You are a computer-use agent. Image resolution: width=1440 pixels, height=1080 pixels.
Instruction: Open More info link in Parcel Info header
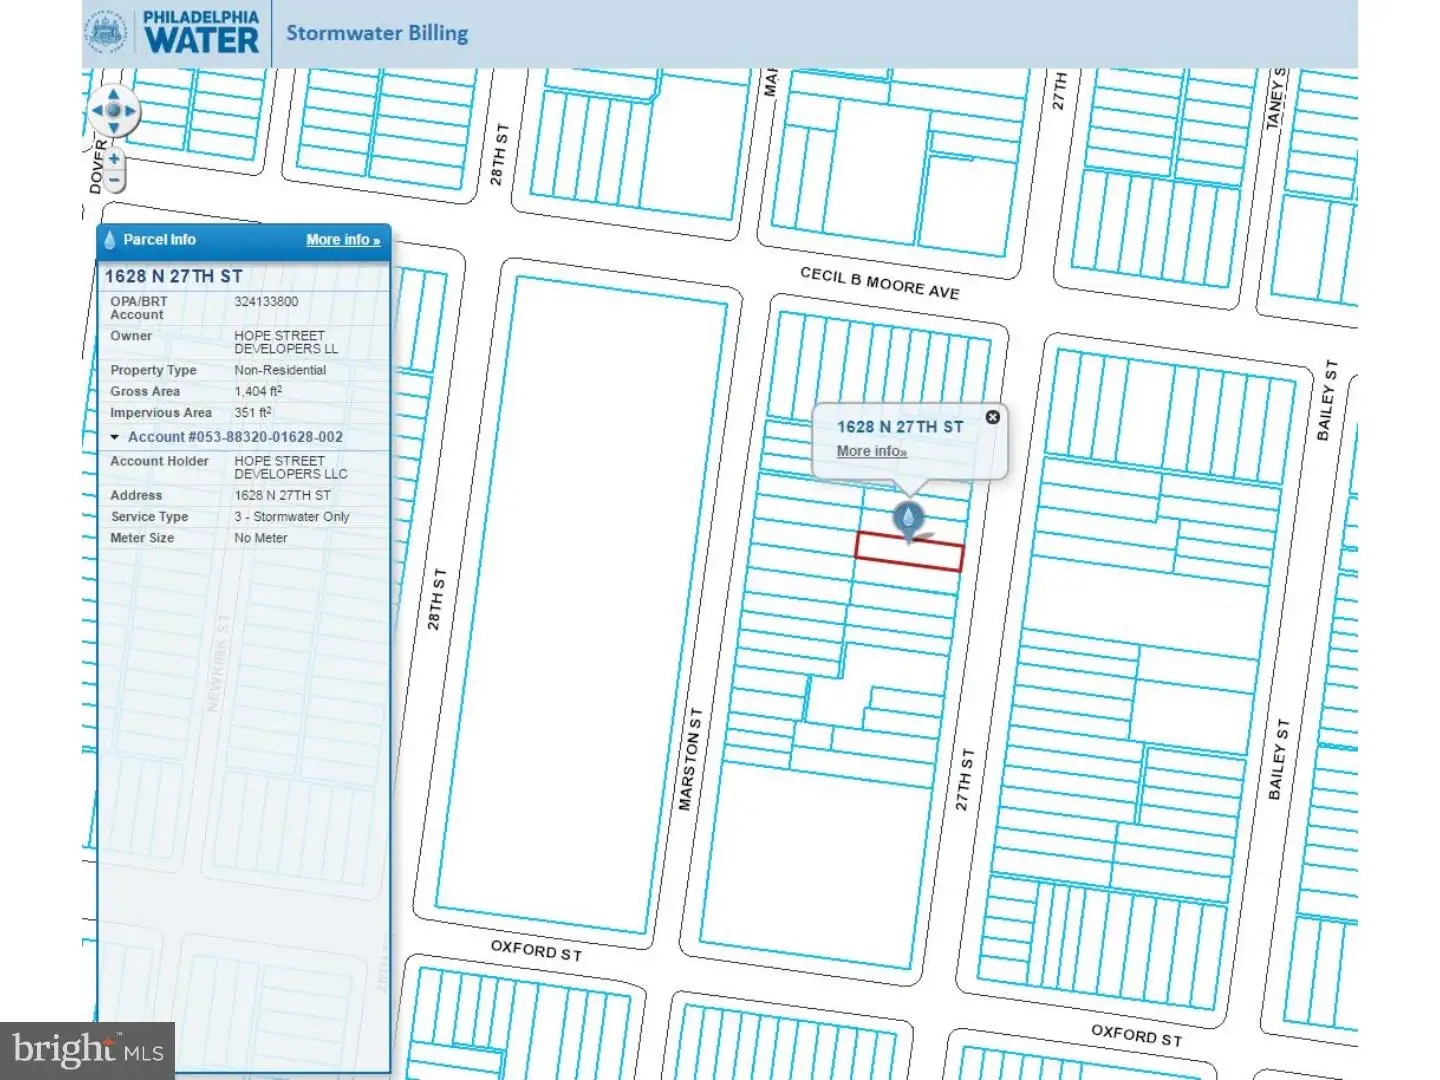(343, 240)
